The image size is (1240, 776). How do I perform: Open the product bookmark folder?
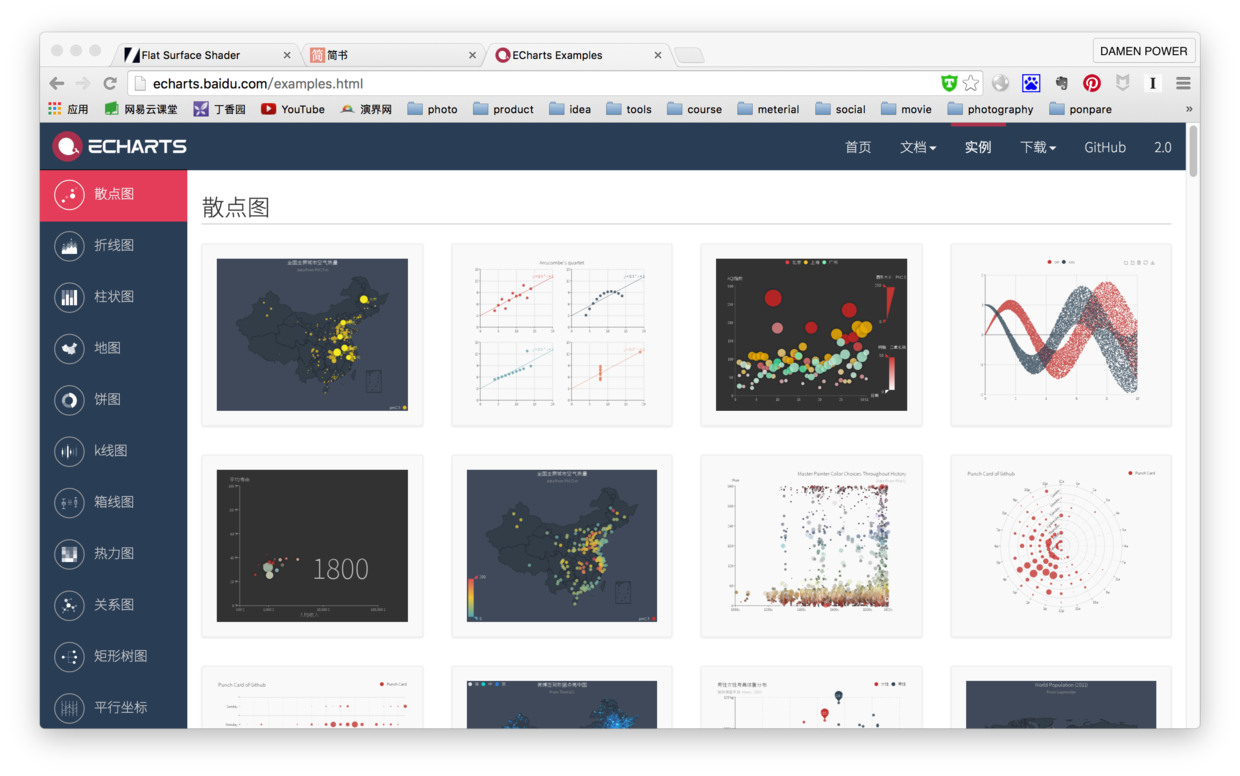(x=503, y=109)
